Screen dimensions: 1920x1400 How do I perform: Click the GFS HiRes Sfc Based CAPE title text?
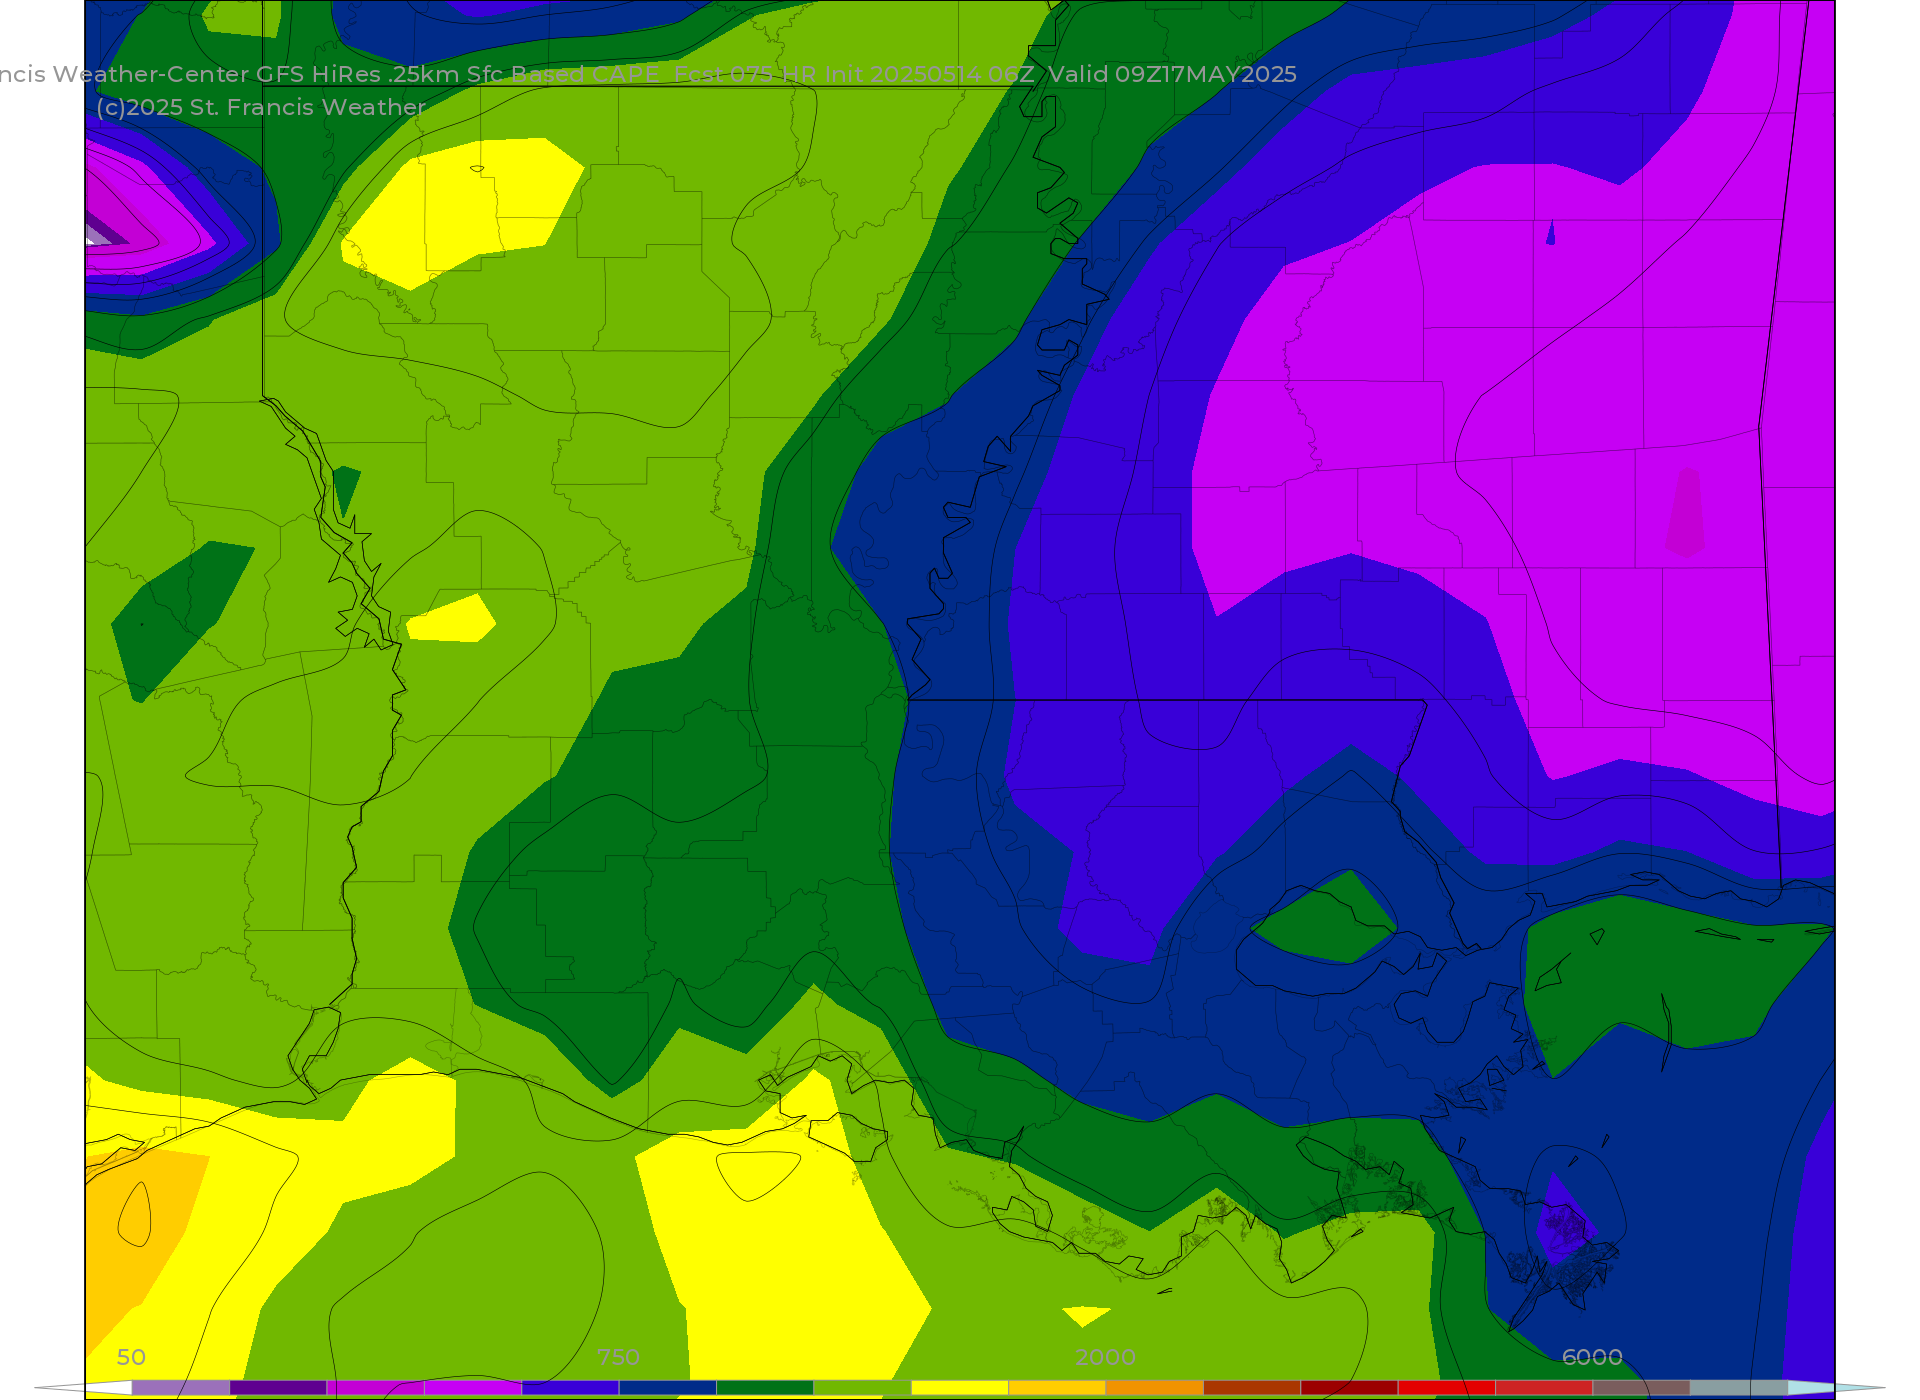coord(648,74)
